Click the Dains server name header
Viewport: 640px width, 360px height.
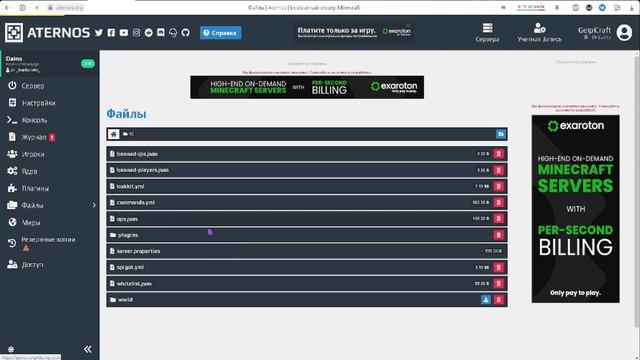point(14,58)
